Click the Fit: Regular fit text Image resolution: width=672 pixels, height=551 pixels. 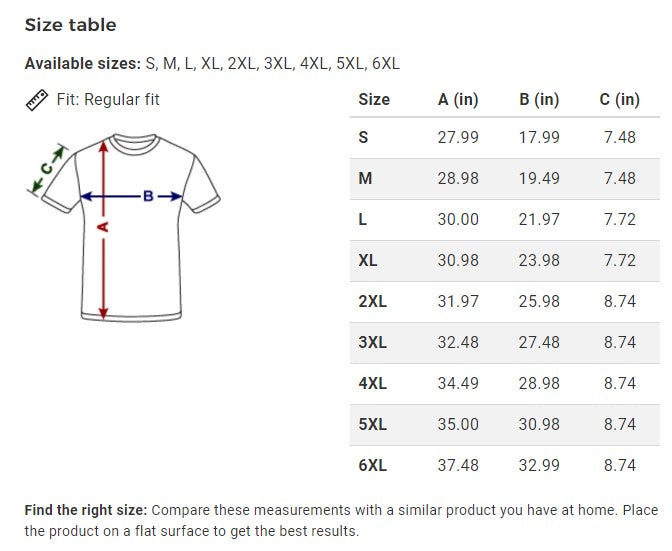[x=108, y=100]
